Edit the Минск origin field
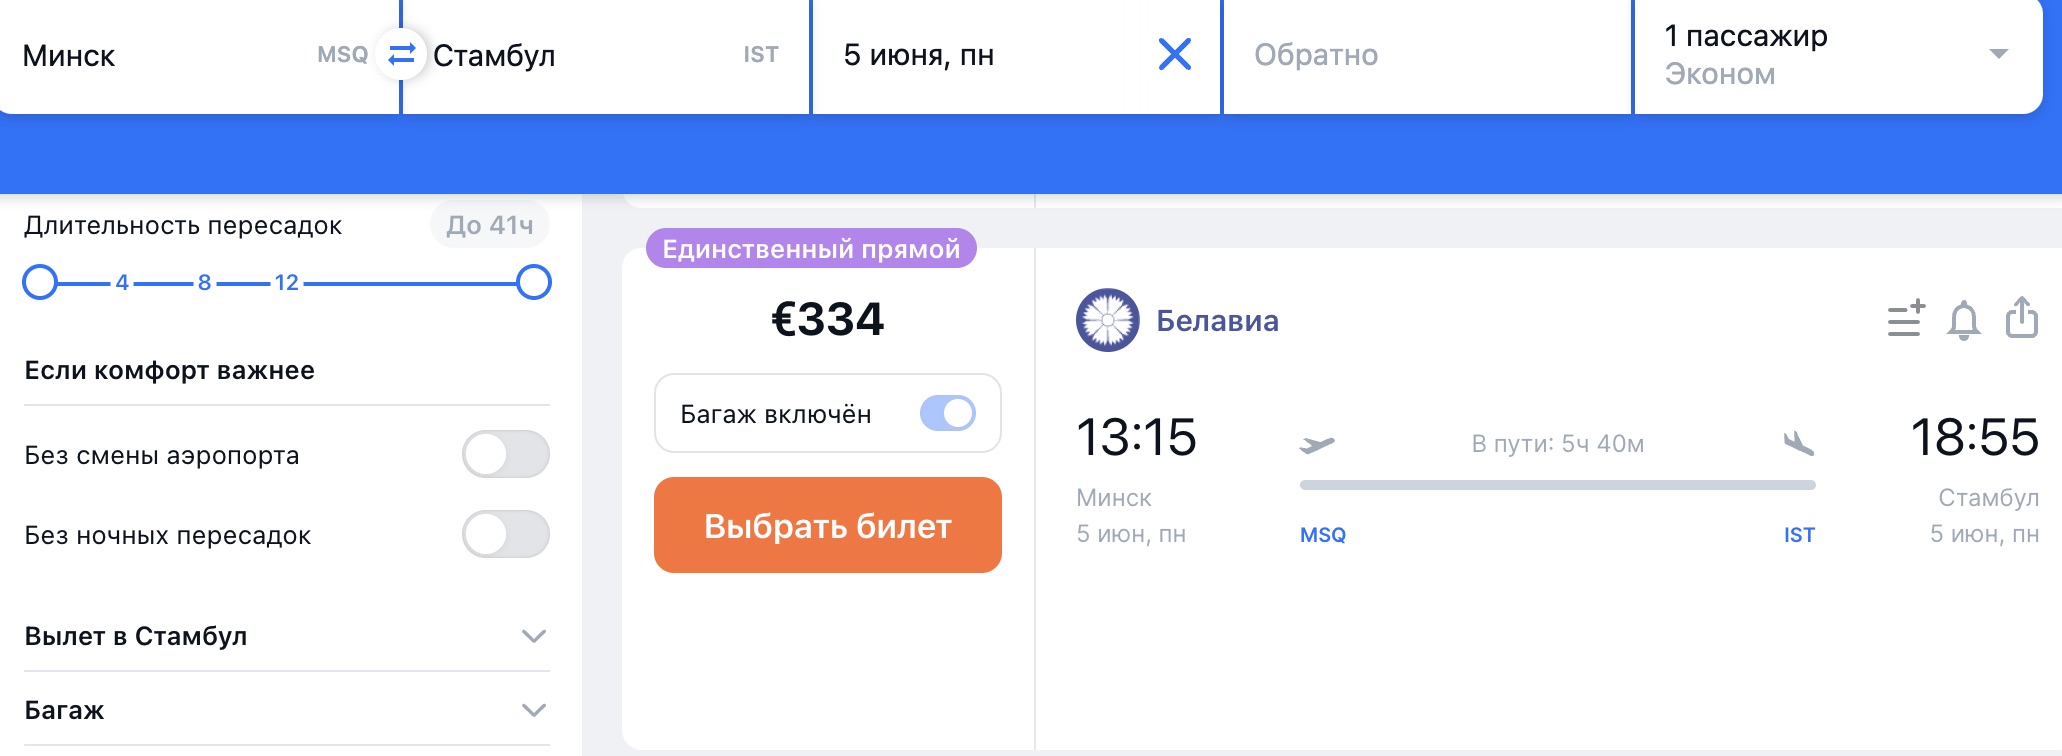The height and width of the screenshot is (756, 2062). [160, 55]
